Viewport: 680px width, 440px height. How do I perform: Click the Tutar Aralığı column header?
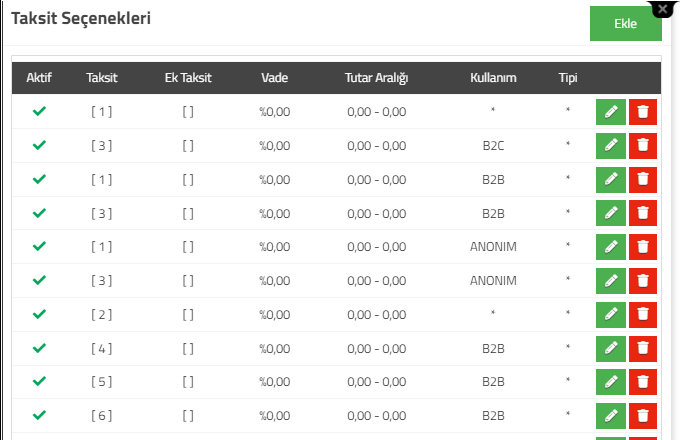[x=376, y=78]
